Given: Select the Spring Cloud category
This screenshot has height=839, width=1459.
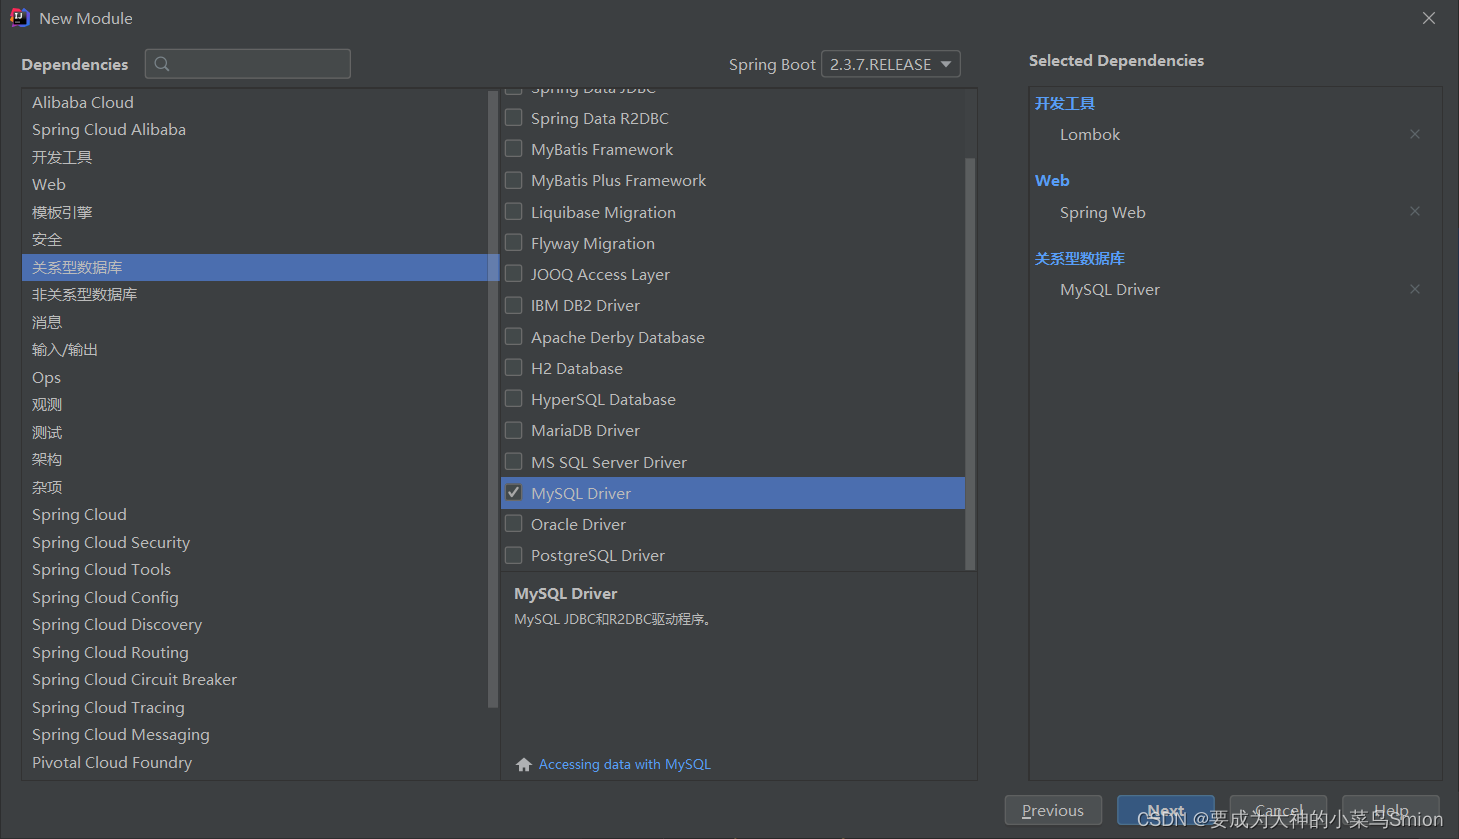Looking at the screenshot, I should pos(254,514).
